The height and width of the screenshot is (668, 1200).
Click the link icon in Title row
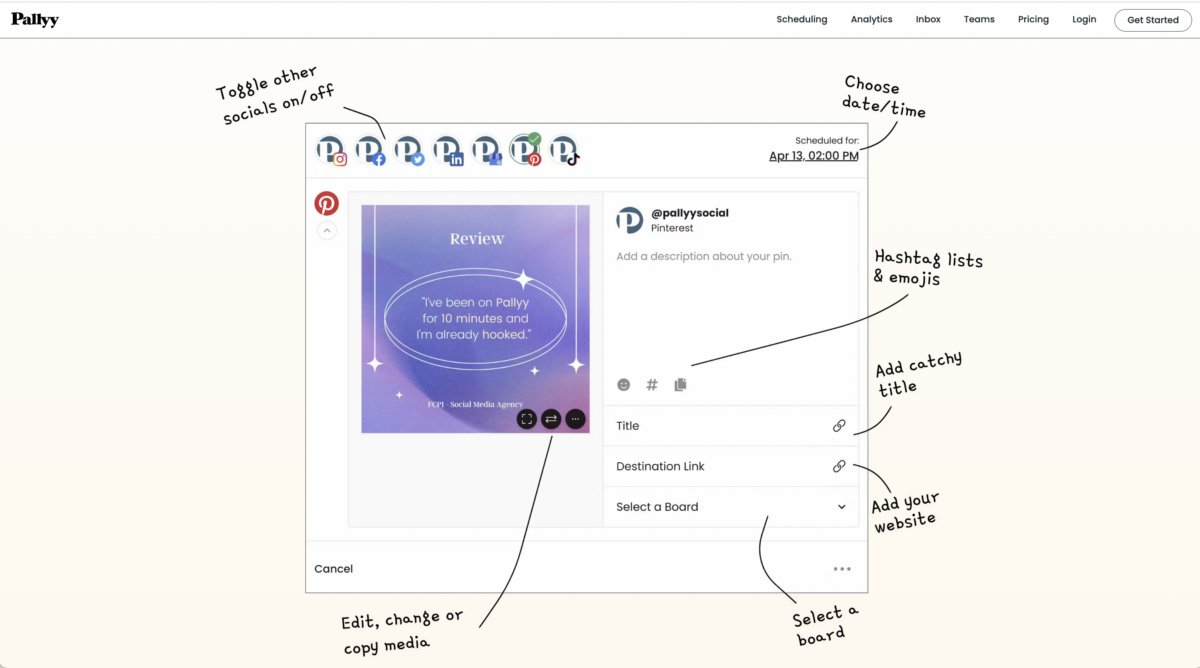click(839, 426)
